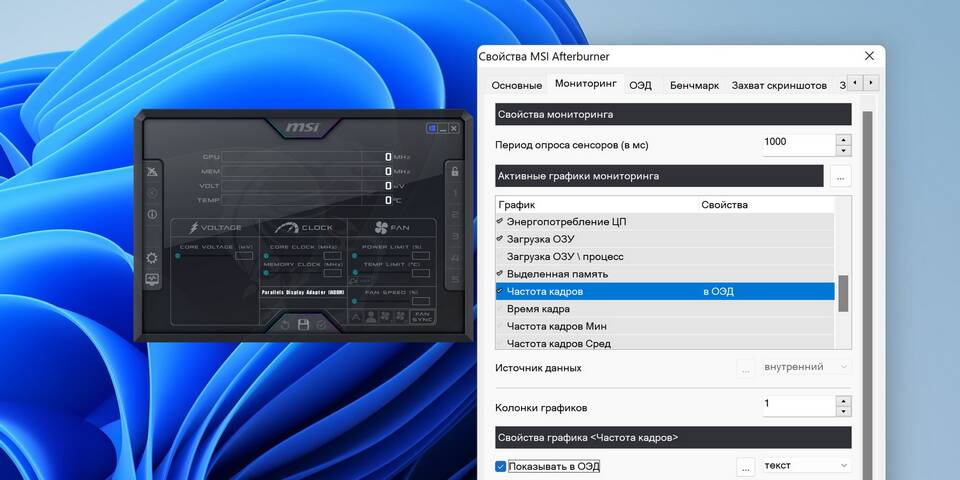Open the 'Захват скриншотов' tab
Image resolution: width=960 pixels, height=480 pixels.
coord(779,85)
